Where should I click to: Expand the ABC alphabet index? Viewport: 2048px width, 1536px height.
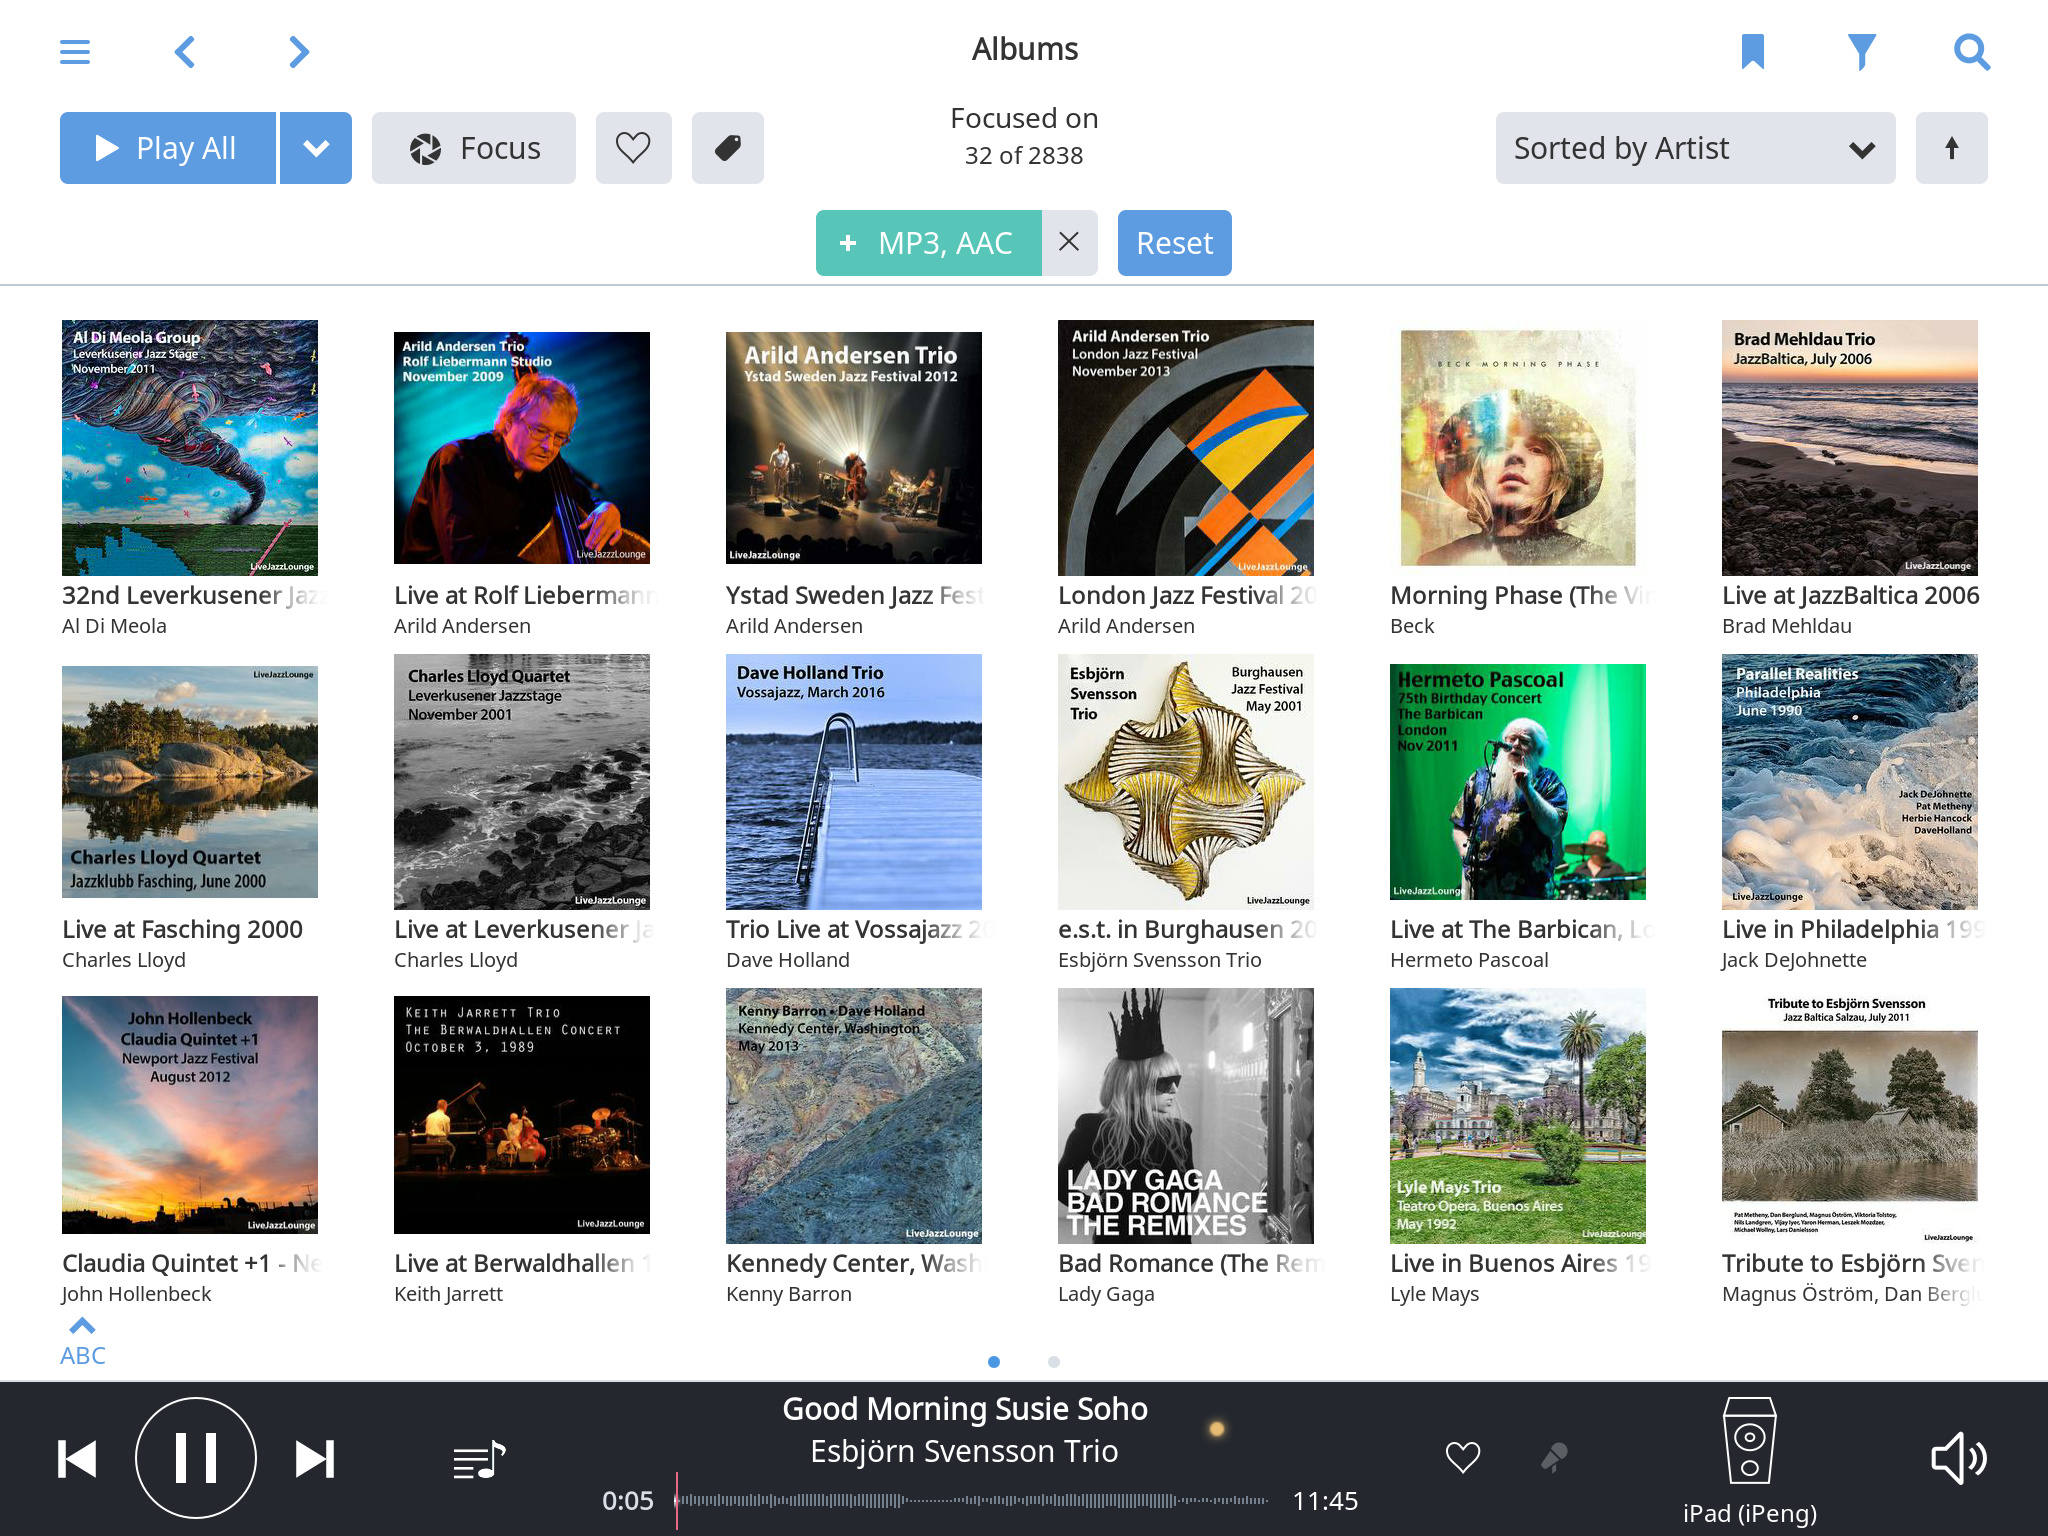click(82, 1343)
